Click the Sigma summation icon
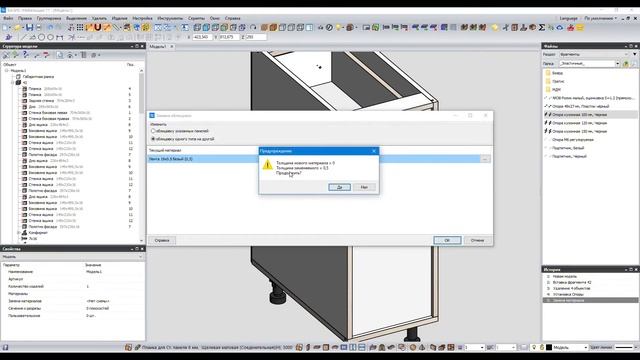This screenshot has height=360, width=640. pos(542,28)
